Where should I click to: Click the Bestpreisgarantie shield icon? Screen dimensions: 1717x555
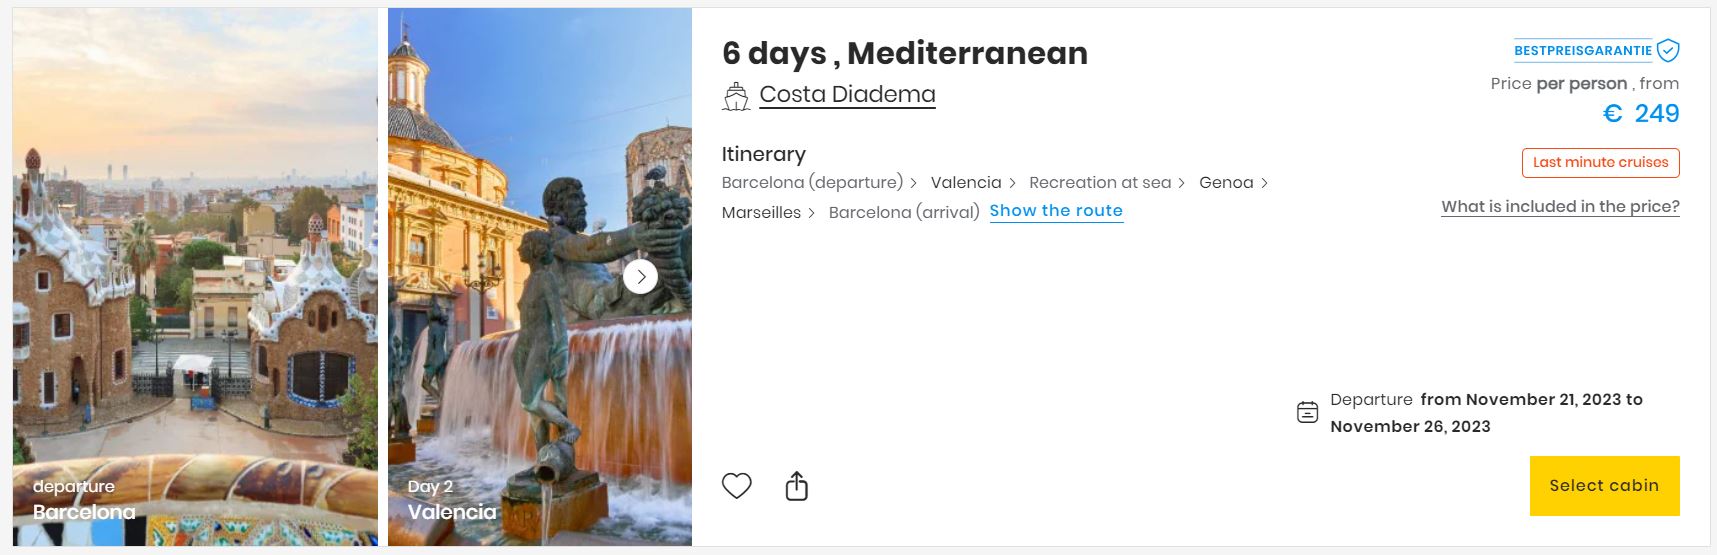click(x=1668, y=50)
